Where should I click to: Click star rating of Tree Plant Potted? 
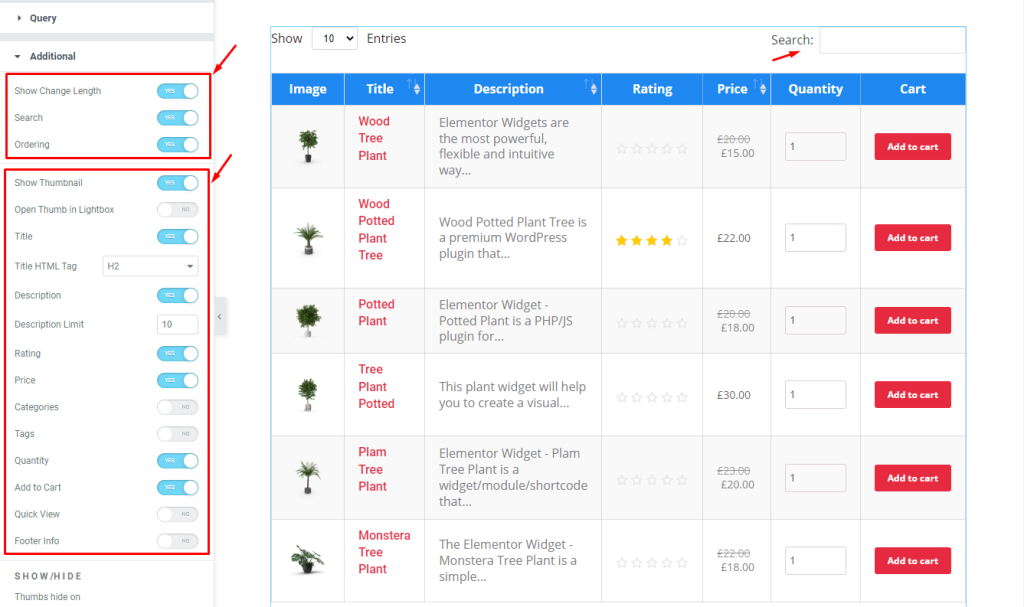pyautogui.click(x=652, y=397)
